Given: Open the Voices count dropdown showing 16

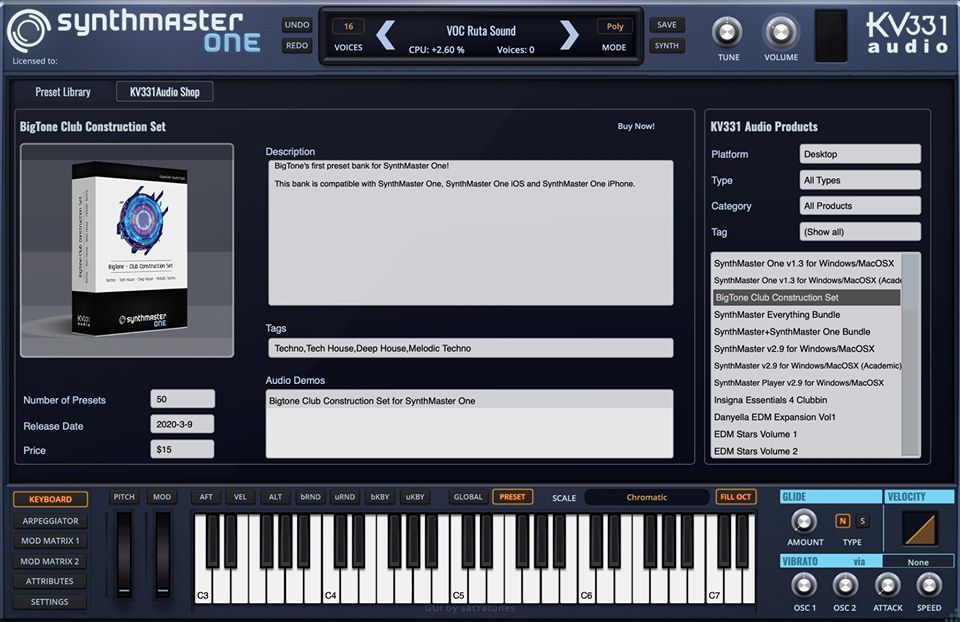Looking at the screenshot, I should click(x=348, y=26).
